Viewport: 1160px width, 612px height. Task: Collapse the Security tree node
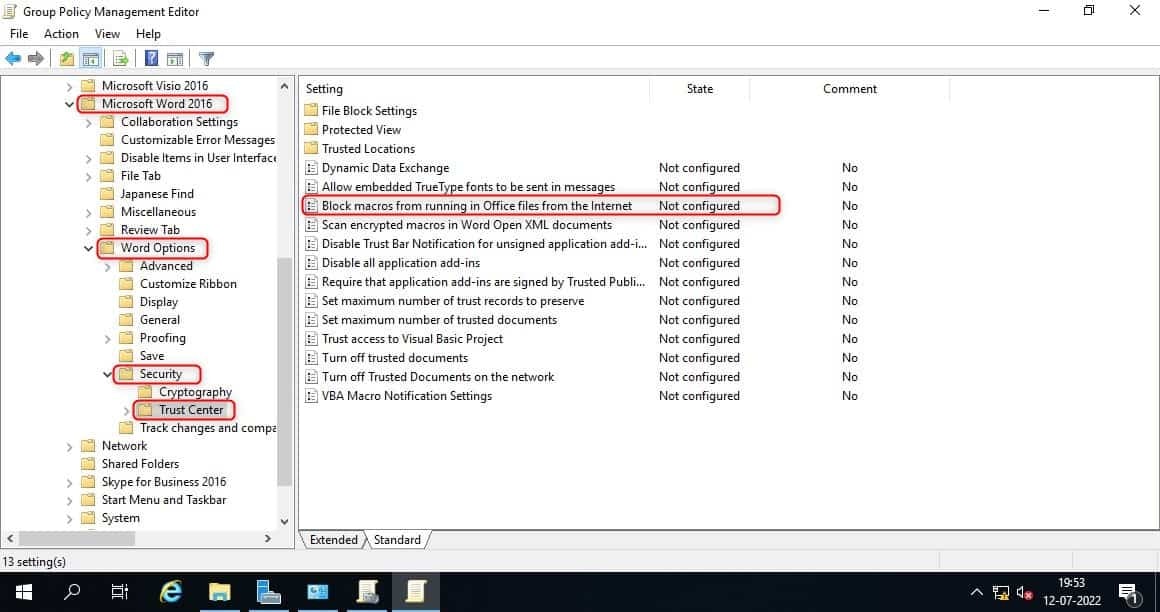108,374
